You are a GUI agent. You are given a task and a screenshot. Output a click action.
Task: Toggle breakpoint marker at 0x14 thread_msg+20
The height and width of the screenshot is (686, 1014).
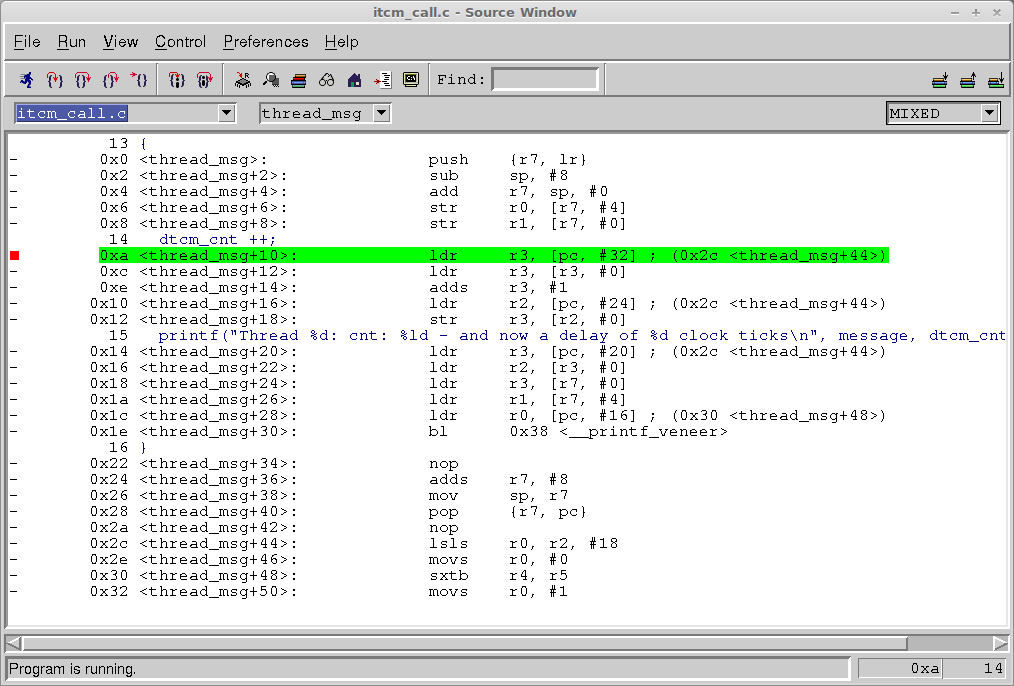click(x=14, y=352)
